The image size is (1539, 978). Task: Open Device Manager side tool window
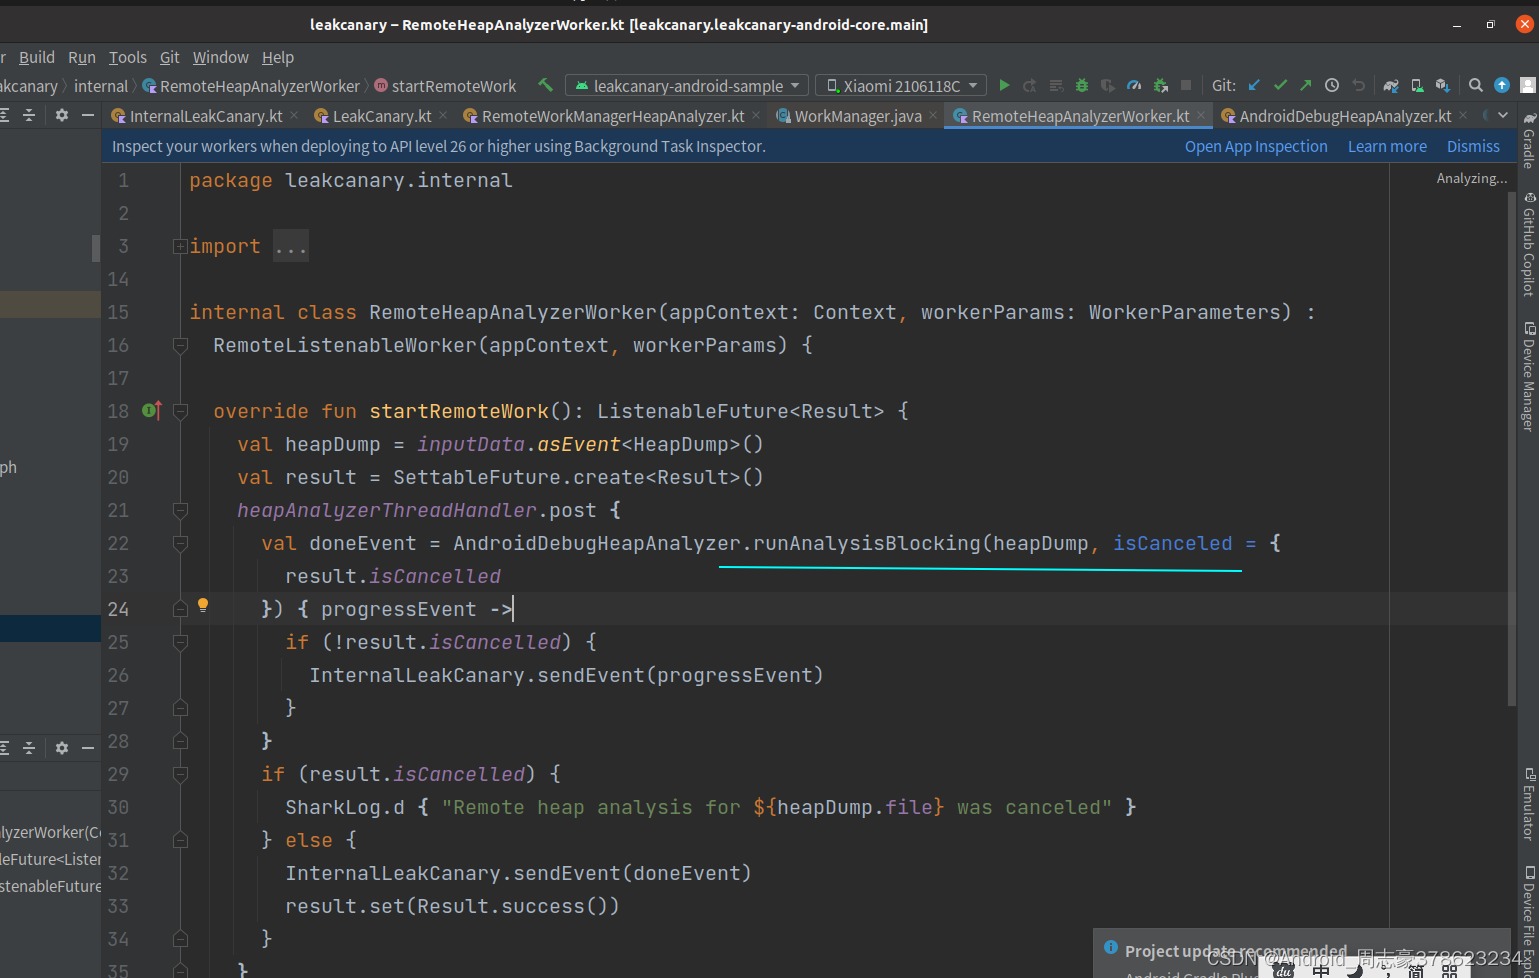point(1528,376)
